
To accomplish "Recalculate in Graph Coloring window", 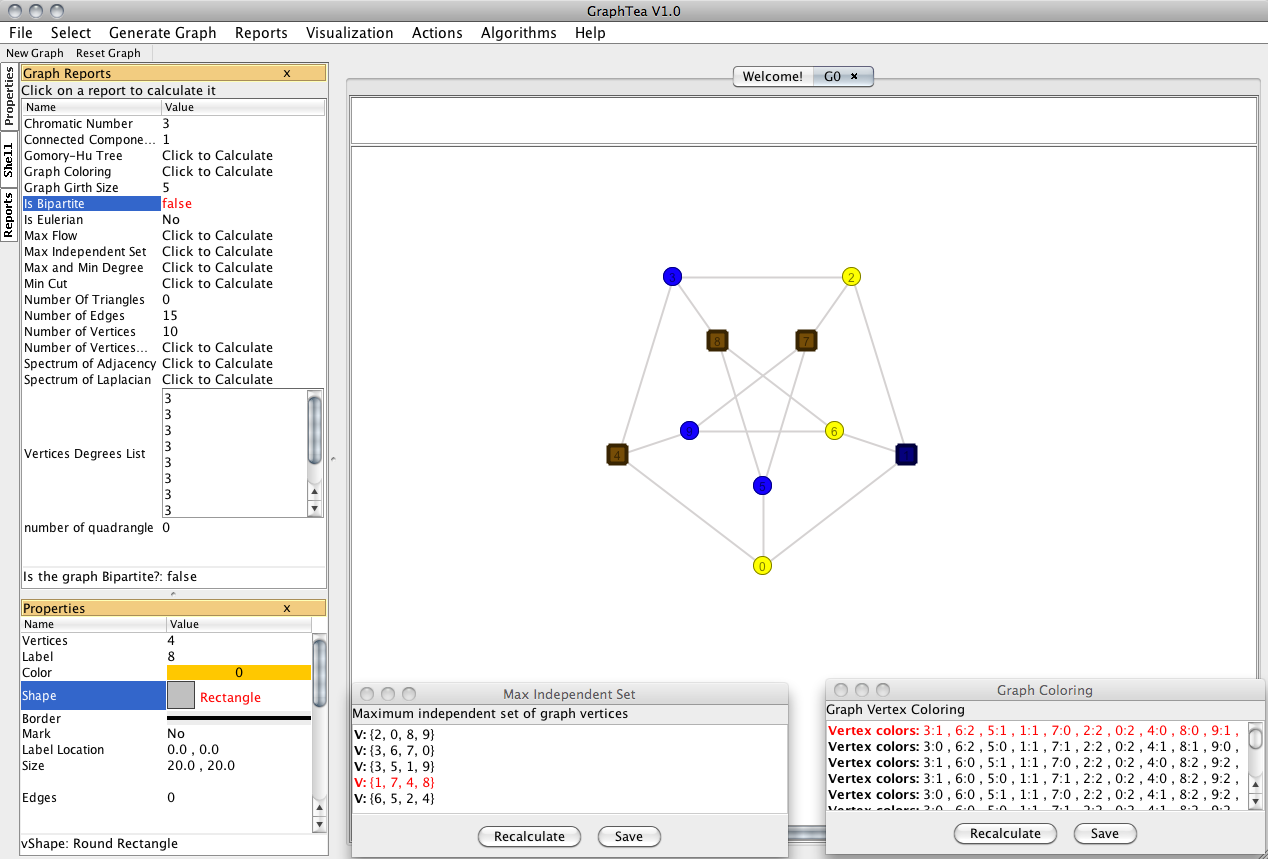I will (1005, 833).
